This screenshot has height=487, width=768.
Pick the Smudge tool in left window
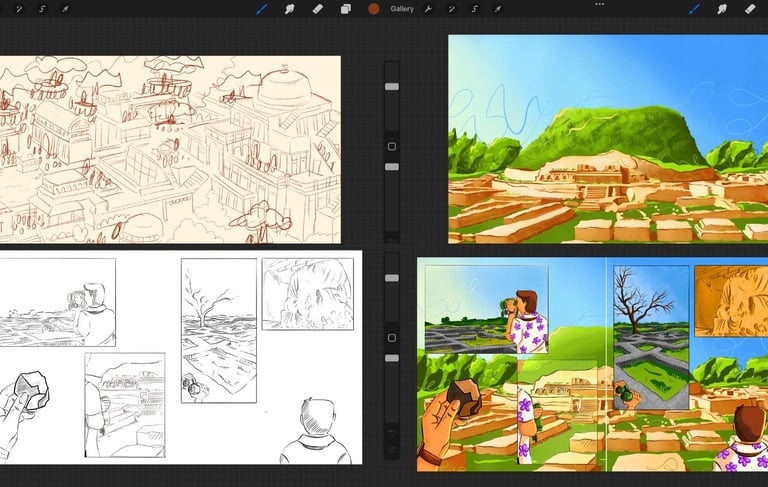coord(289,9)
